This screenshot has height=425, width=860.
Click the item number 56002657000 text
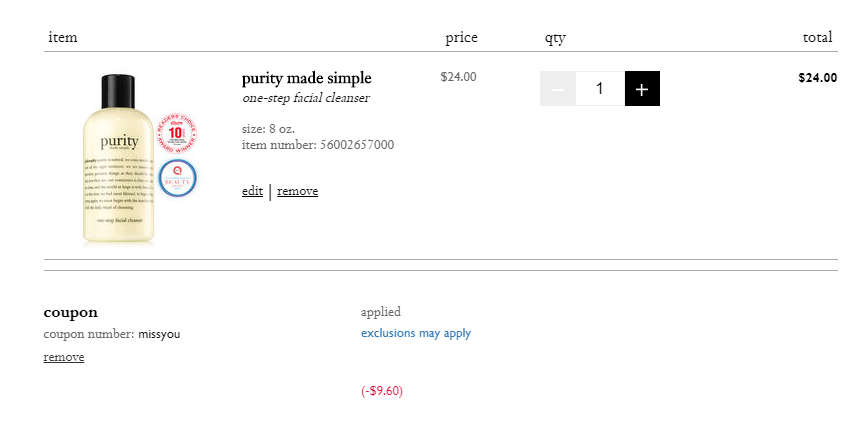(318, 145)
